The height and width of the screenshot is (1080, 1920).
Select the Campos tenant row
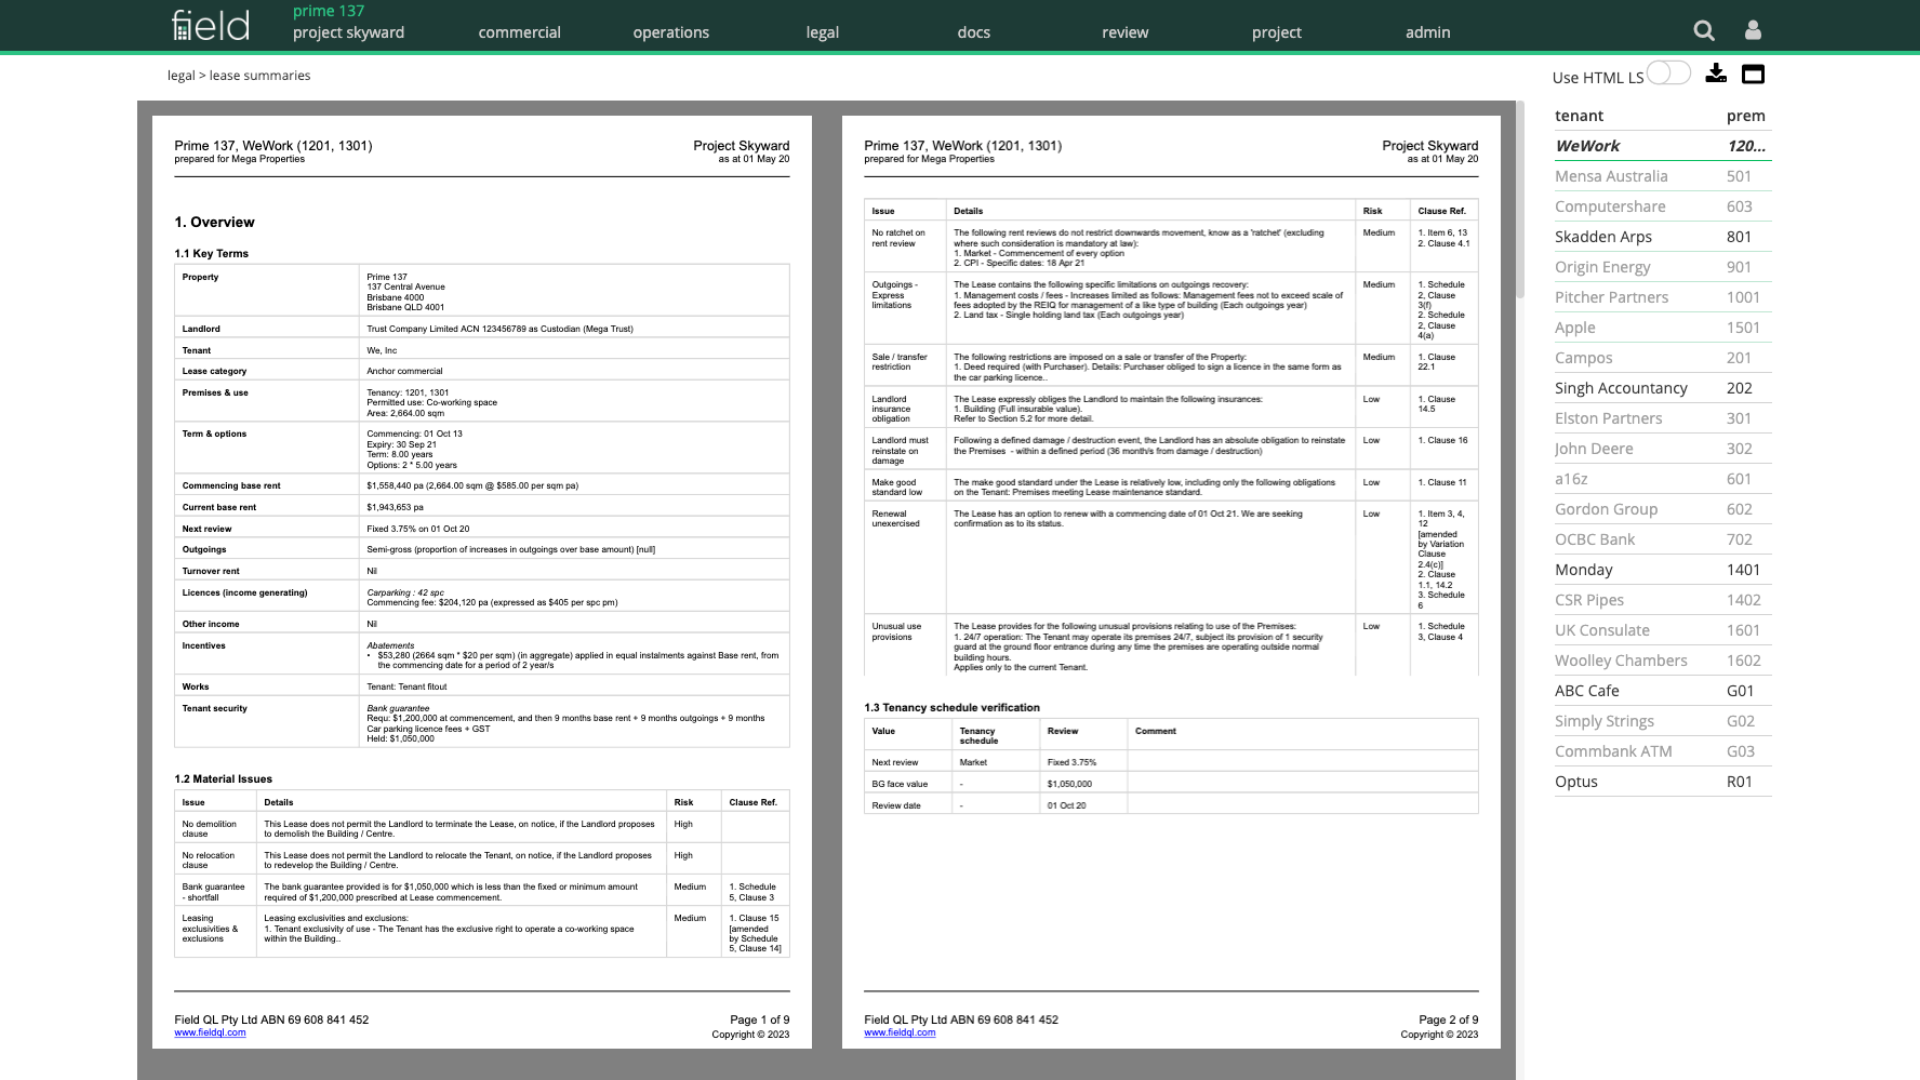tap(1662, 357)
